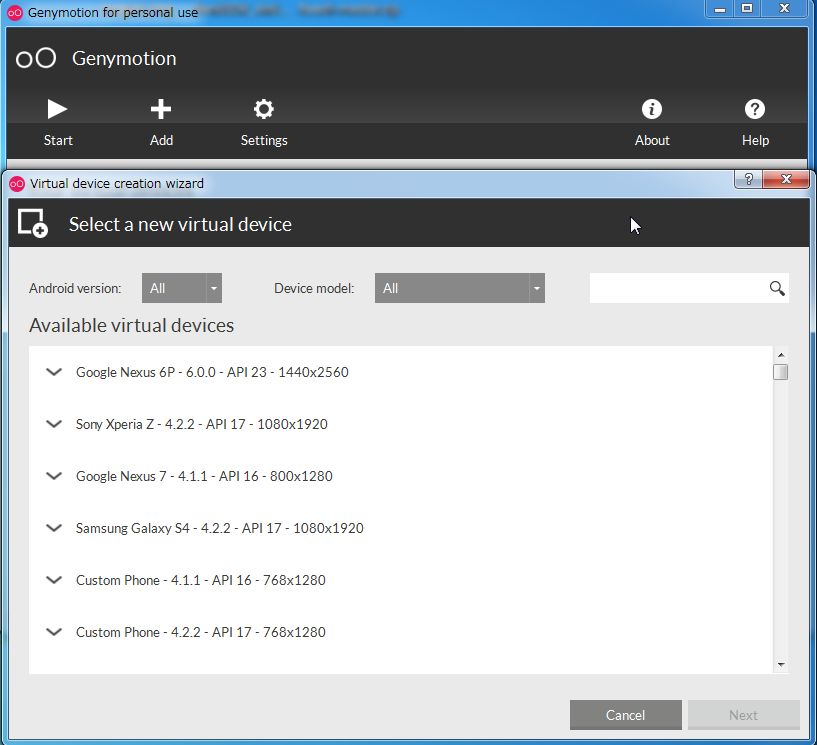Select Custom Phone - 4.1.1 device
Screen dimensions: 817x745
click(200, 580)
